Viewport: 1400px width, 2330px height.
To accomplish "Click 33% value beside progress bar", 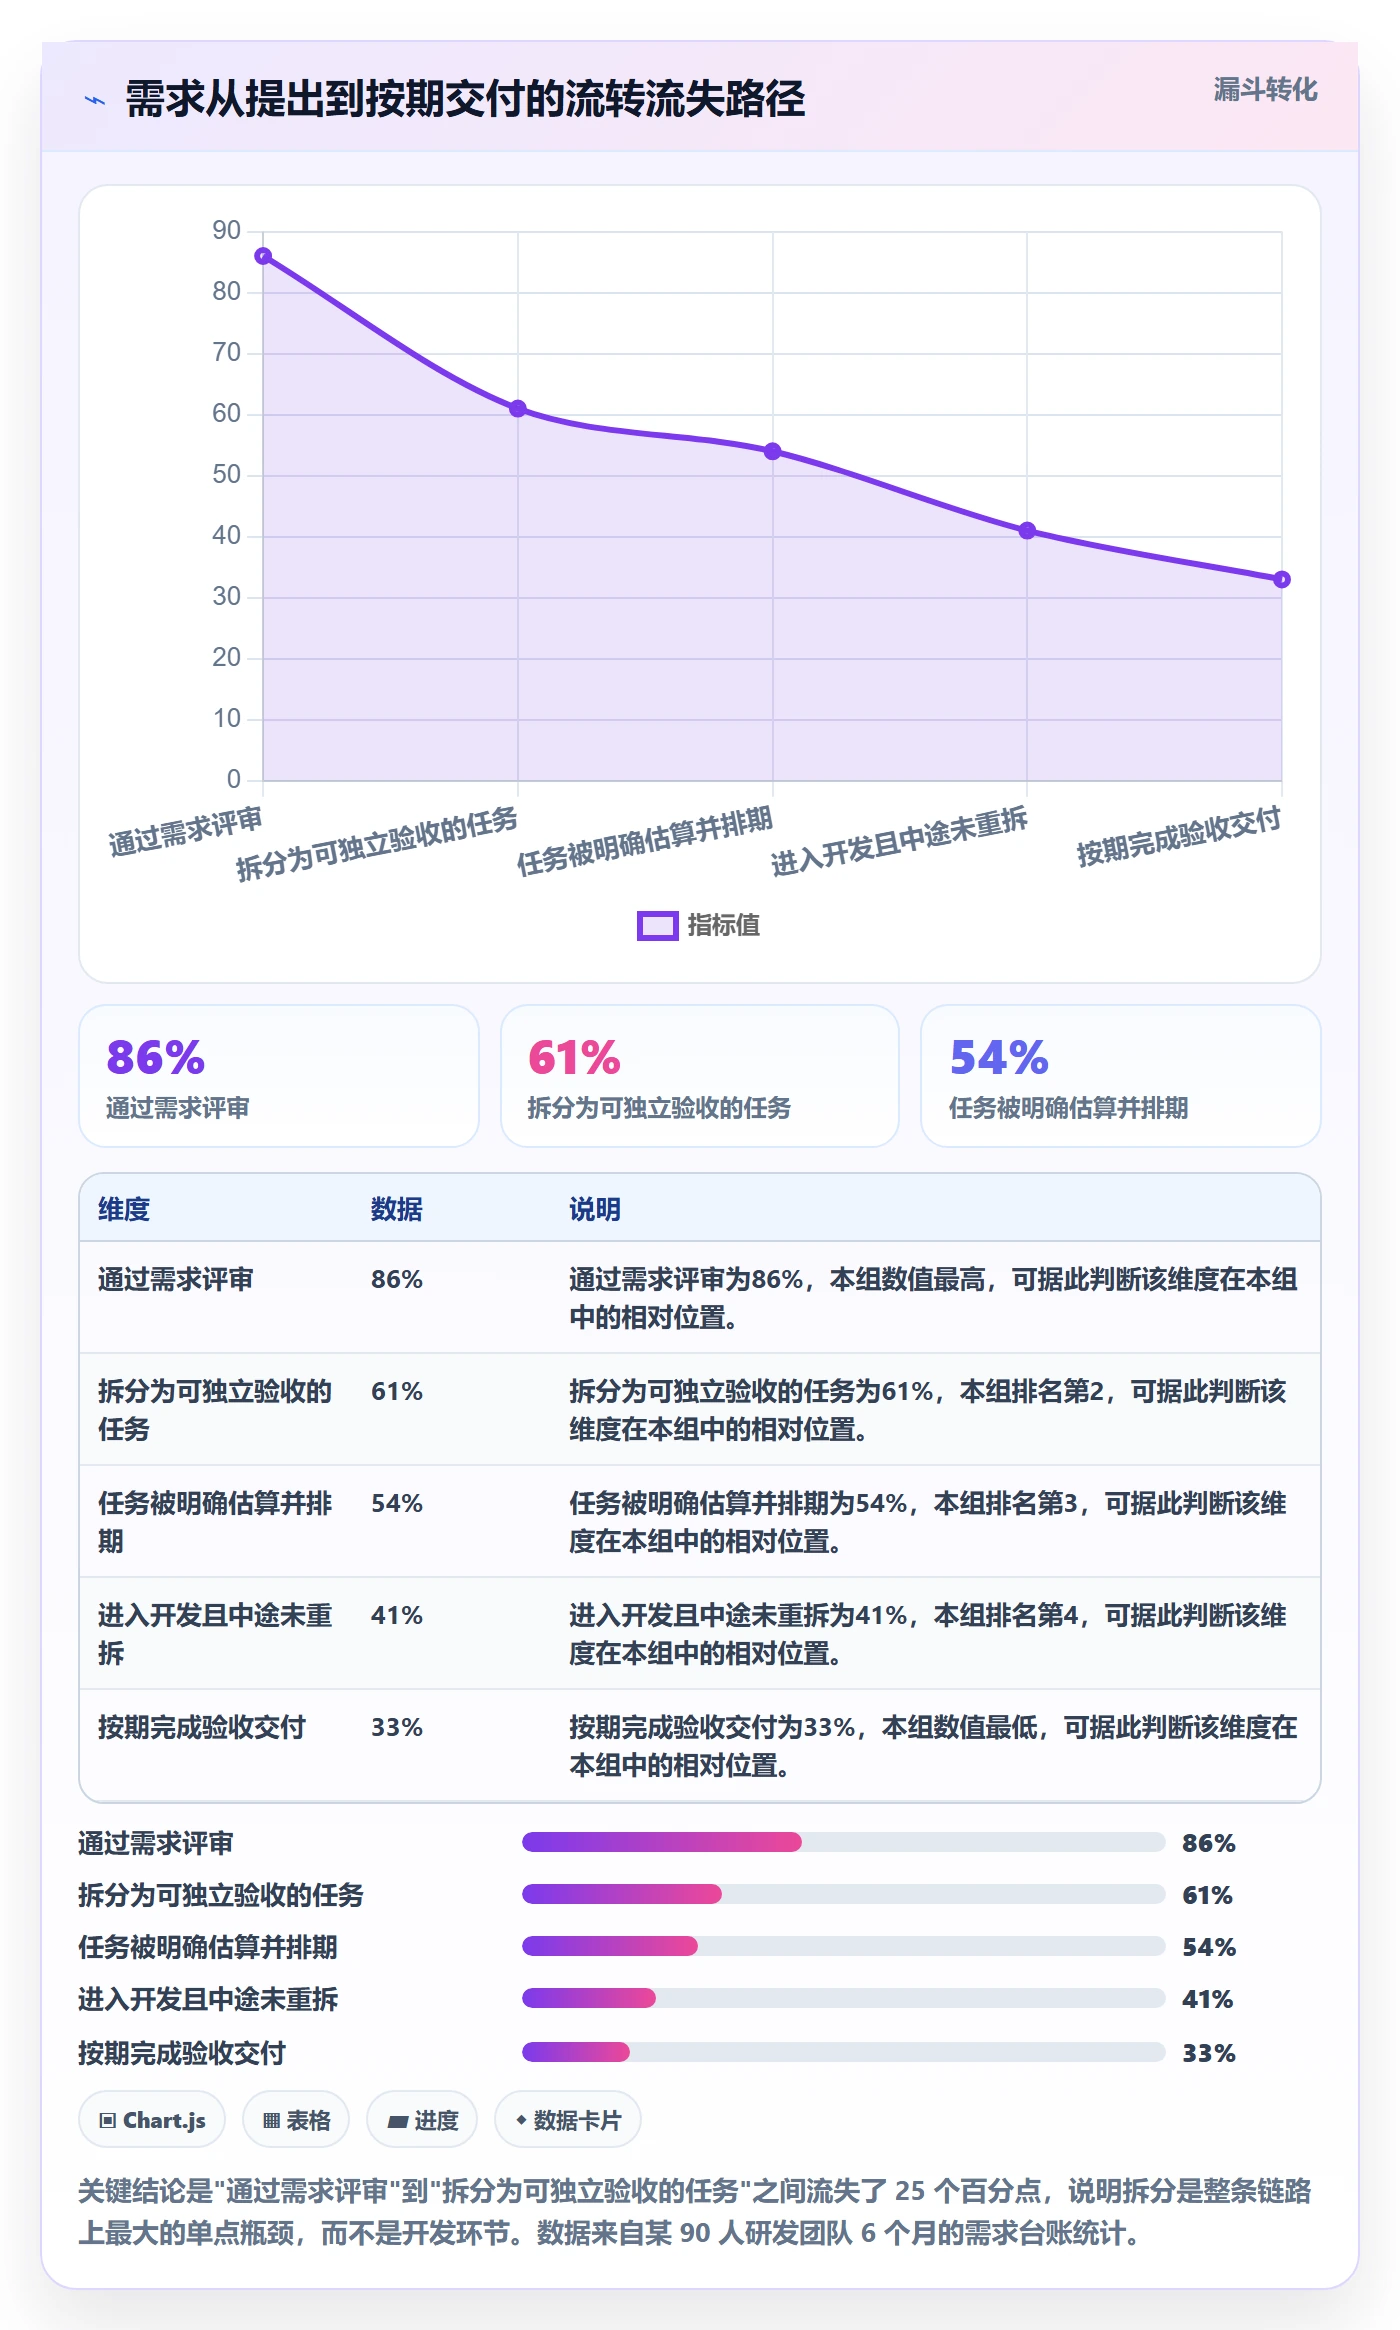I will [1209, 2053].
